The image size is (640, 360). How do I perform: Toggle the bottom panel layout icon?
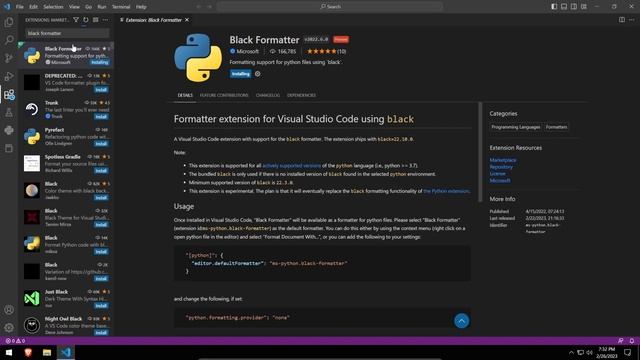coord(564,7)
